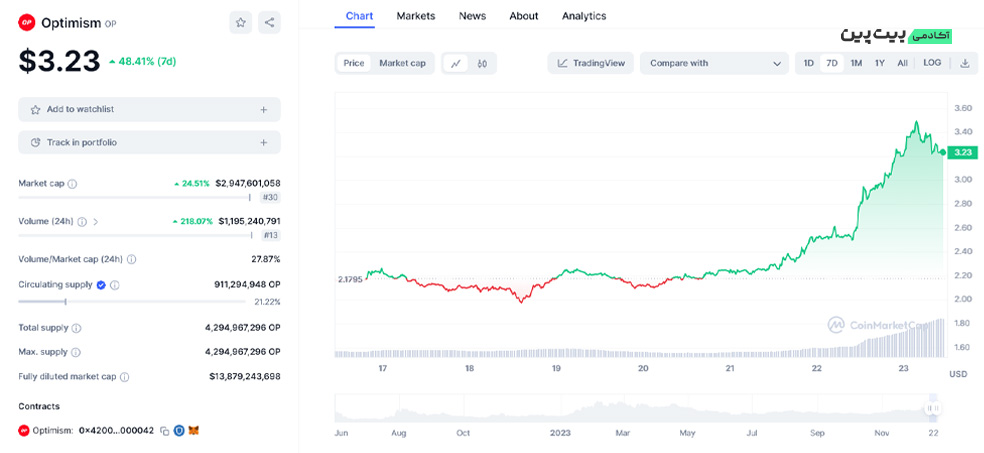Select the candlestick chart icon
This screenshot has height=453, width=984.
click(x=482, y=63)
